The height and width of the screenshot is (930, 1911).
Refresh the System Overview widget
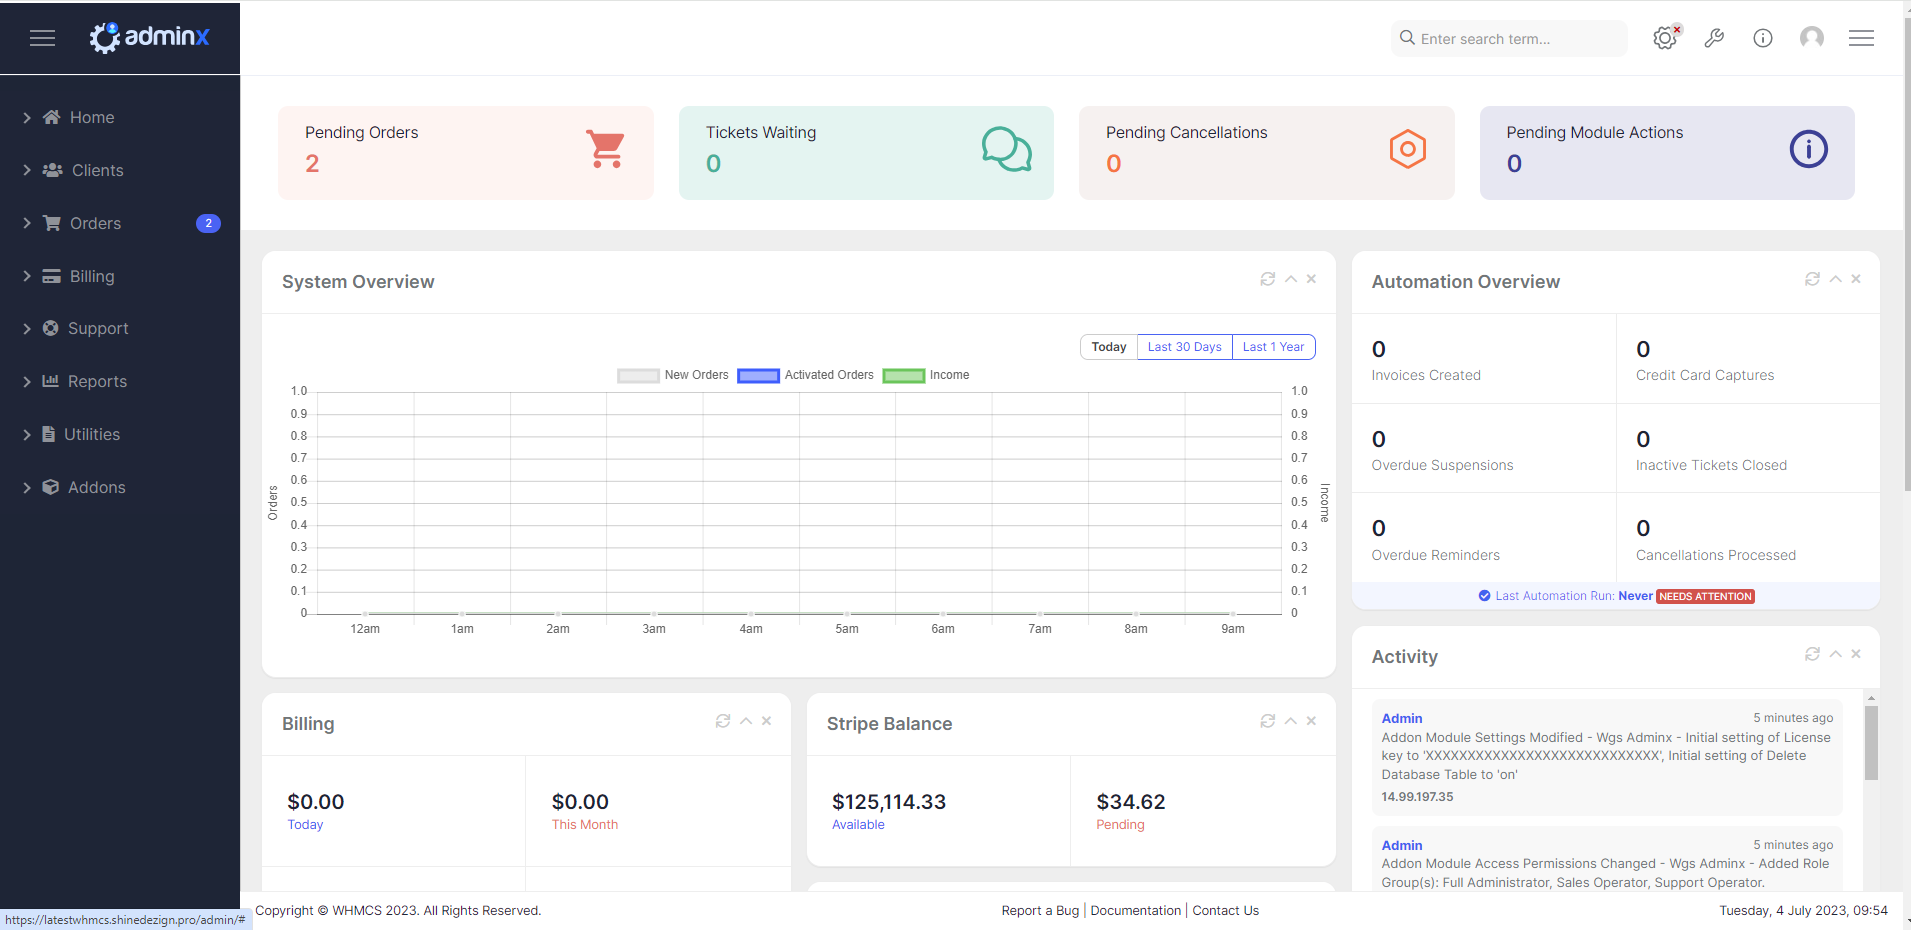point(1267,279)
